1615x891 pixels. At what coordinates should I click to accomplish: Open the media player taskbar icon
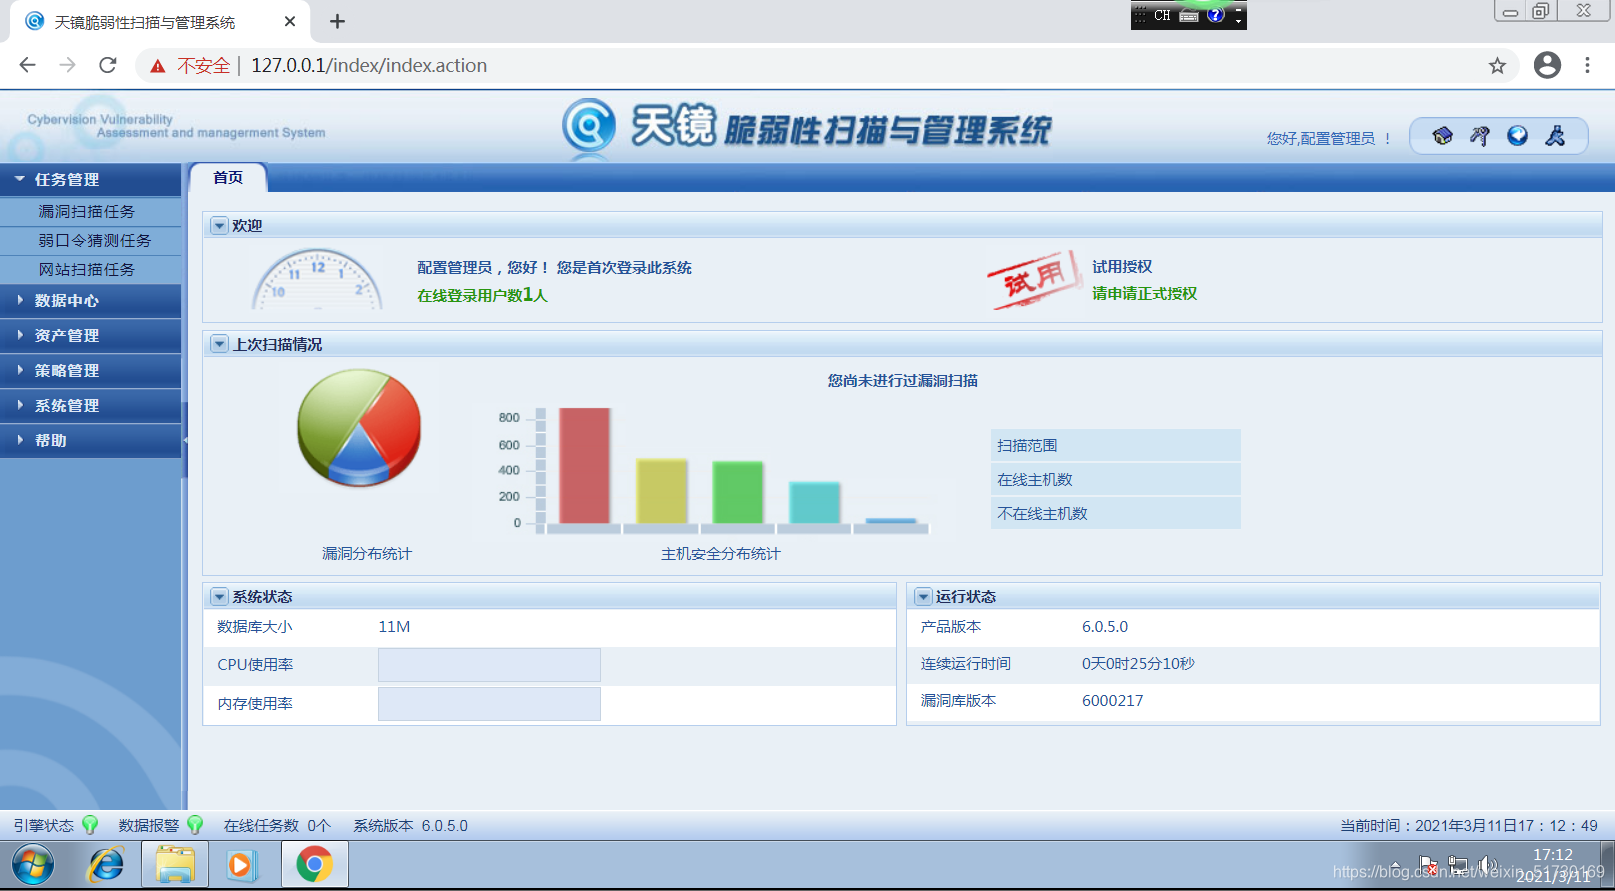tap(241, 865)
